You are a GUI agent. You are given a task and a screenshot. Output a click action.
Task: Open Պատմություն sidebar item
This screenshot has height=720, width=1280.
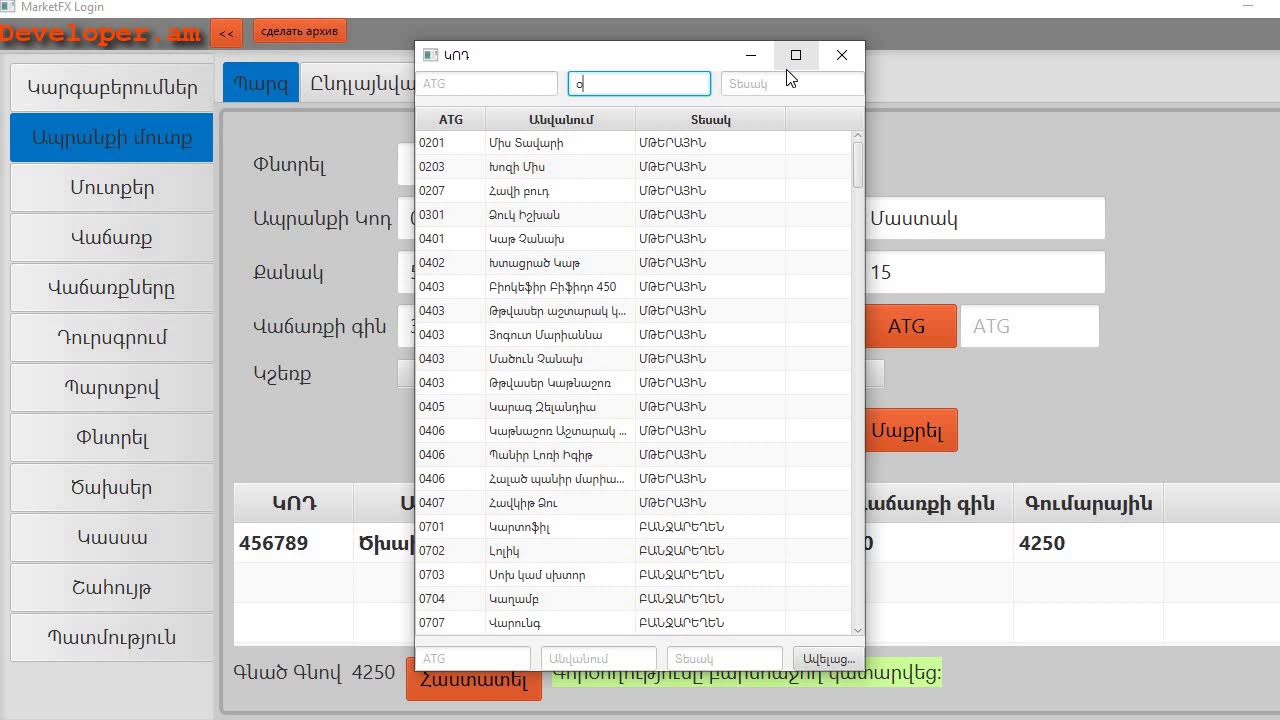[112, 637]
